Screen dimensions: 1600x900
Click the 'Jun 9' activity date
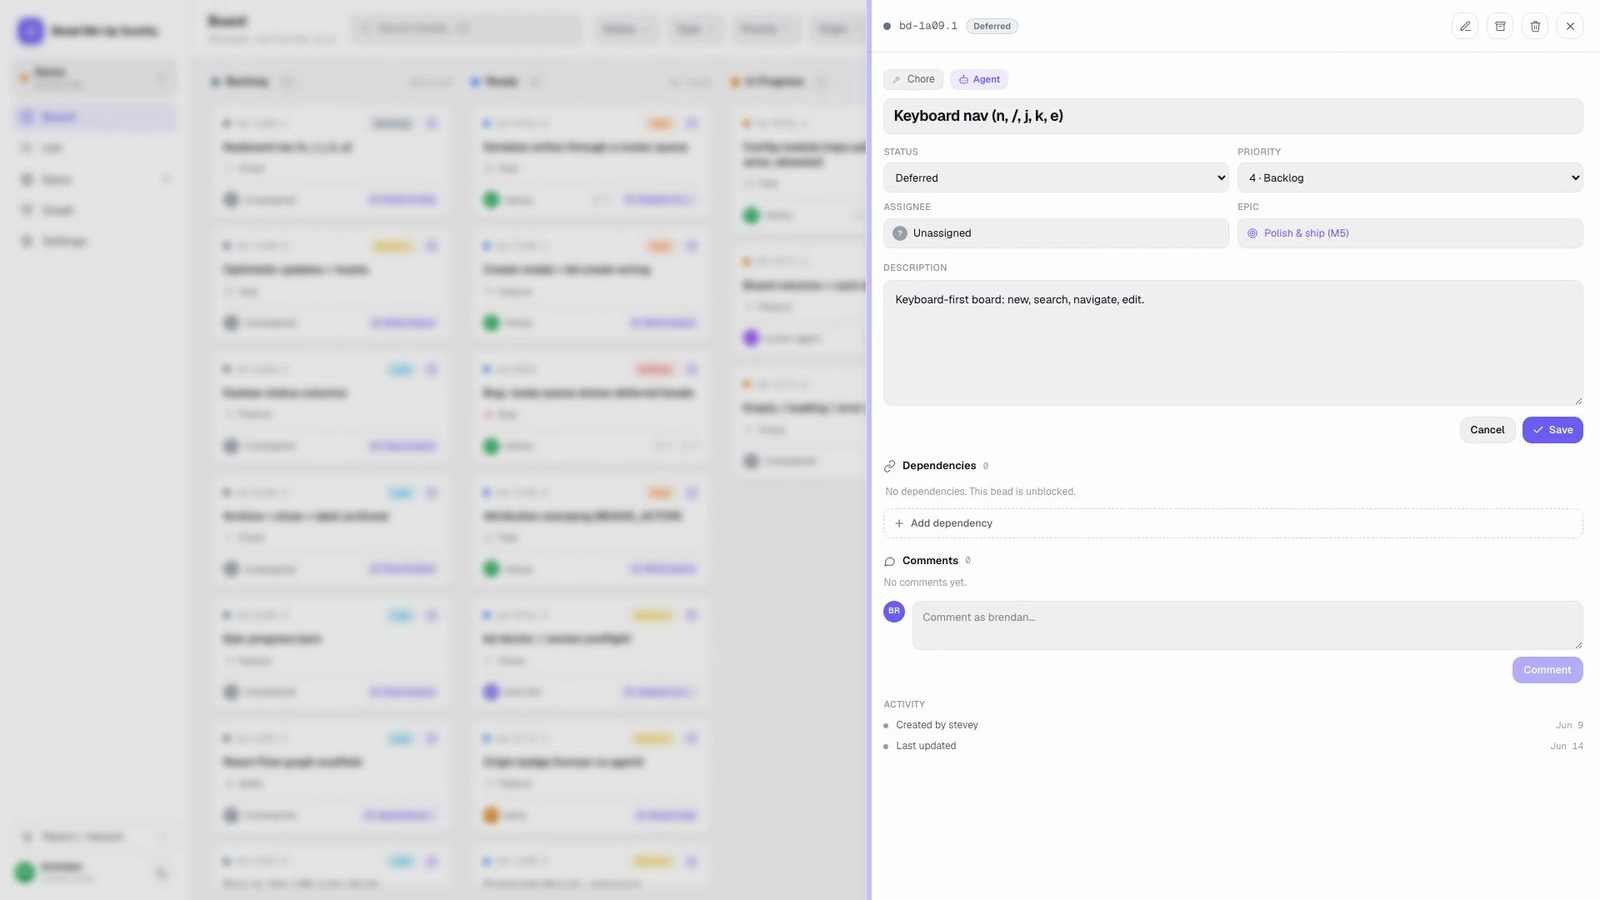tap(1569, 725)
